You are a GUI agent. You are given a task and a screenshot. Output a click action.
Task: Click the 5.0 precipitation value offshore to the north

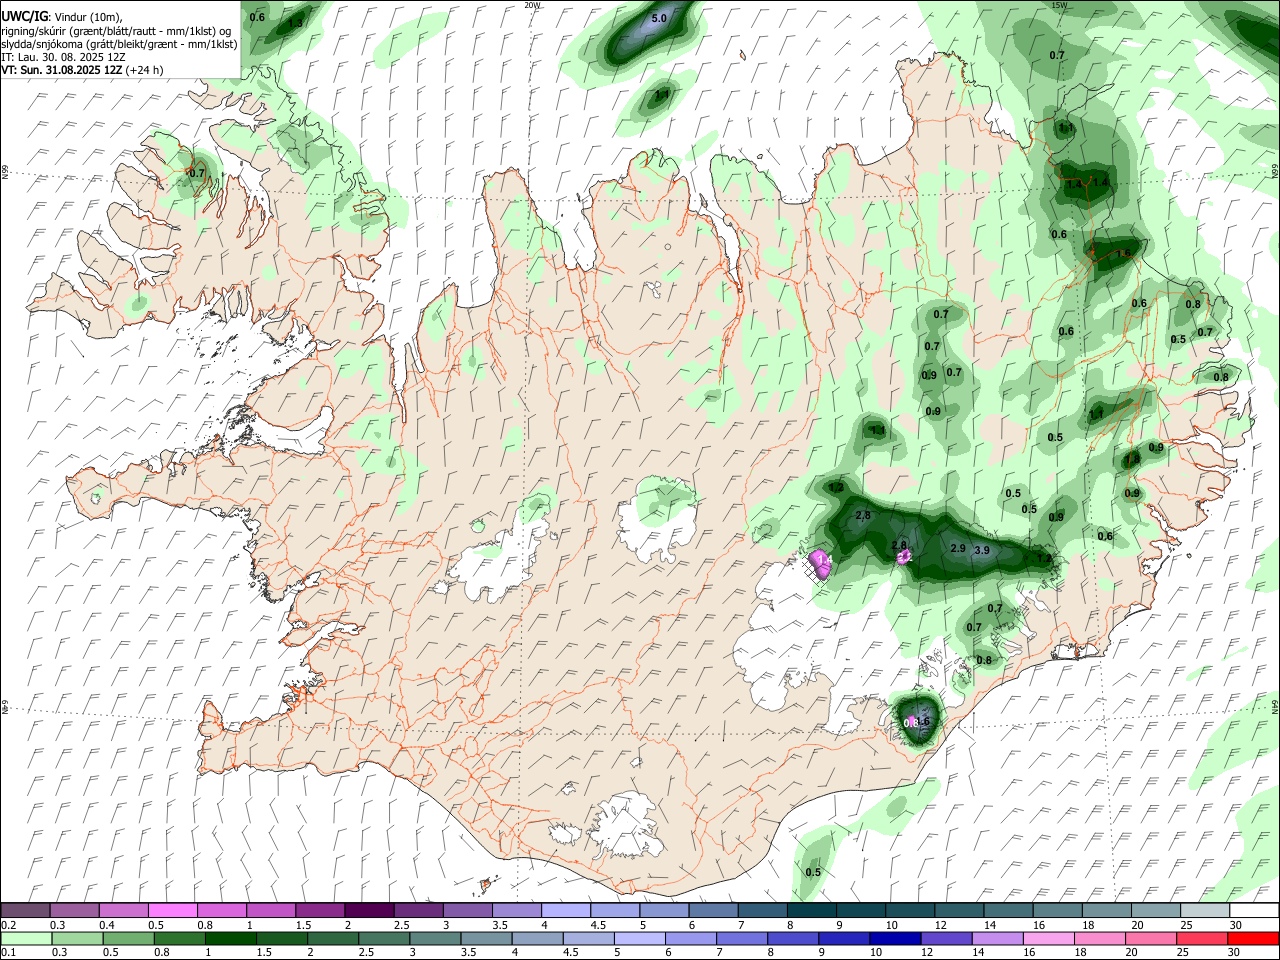pyautogui.click(x=659, y=18)
